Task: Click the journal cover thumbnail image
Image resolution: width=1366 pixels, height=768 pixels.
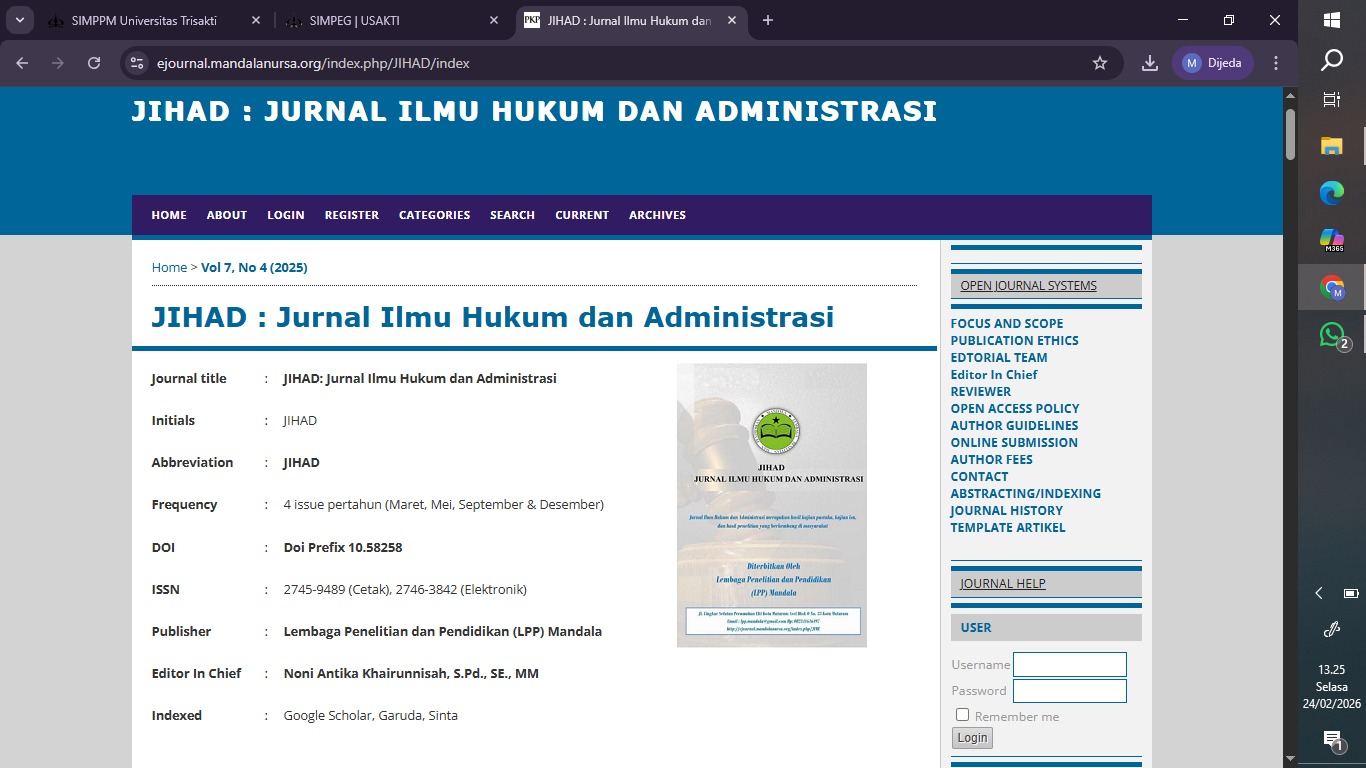Action: click(x=771, y=505)
